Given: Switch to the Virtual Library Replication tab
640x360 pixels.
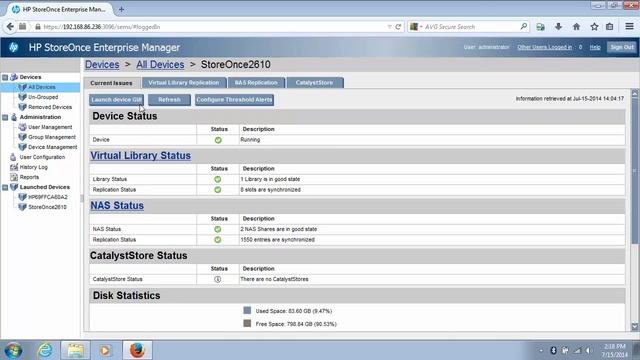Looking at the screenshot, I should (184, 82).
